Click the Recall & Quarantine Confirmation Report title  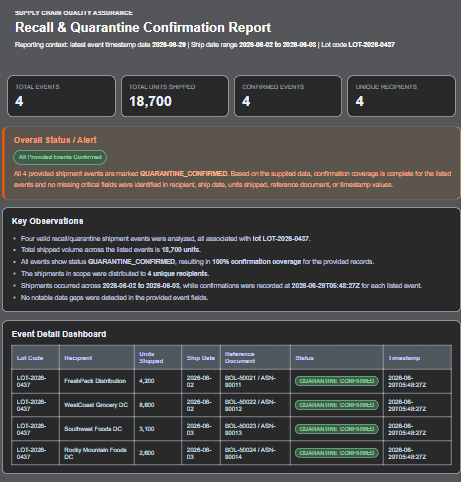[143, 27]
